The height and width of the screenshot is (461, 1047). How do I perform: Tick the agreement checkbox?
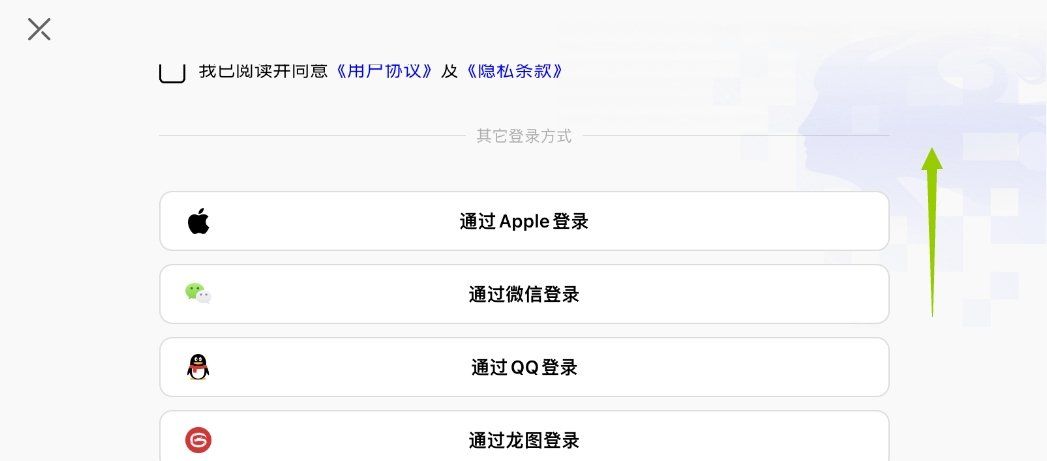coord(172,71)
